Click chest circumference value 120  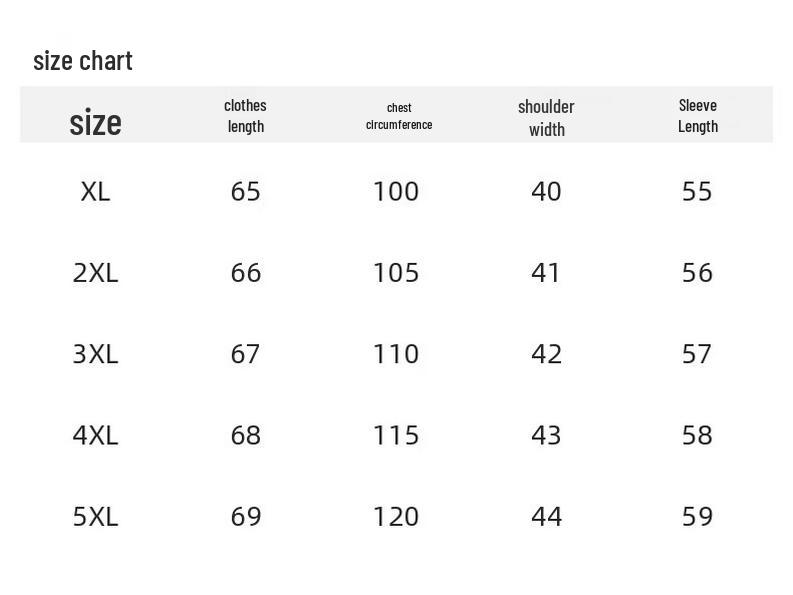tap(396, 516)
